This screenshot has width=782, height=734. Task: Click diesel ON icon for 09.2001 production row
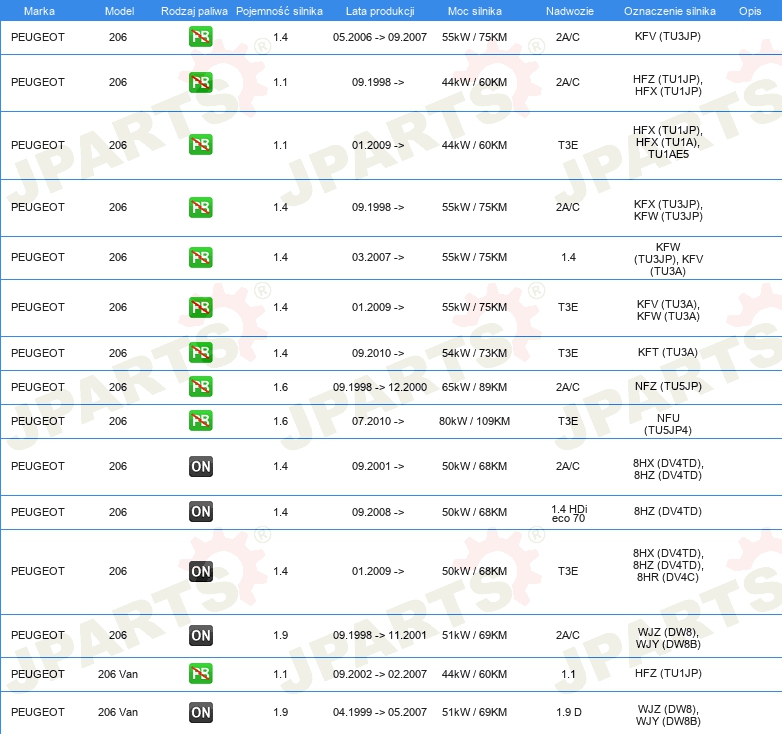tap(200, 466)
